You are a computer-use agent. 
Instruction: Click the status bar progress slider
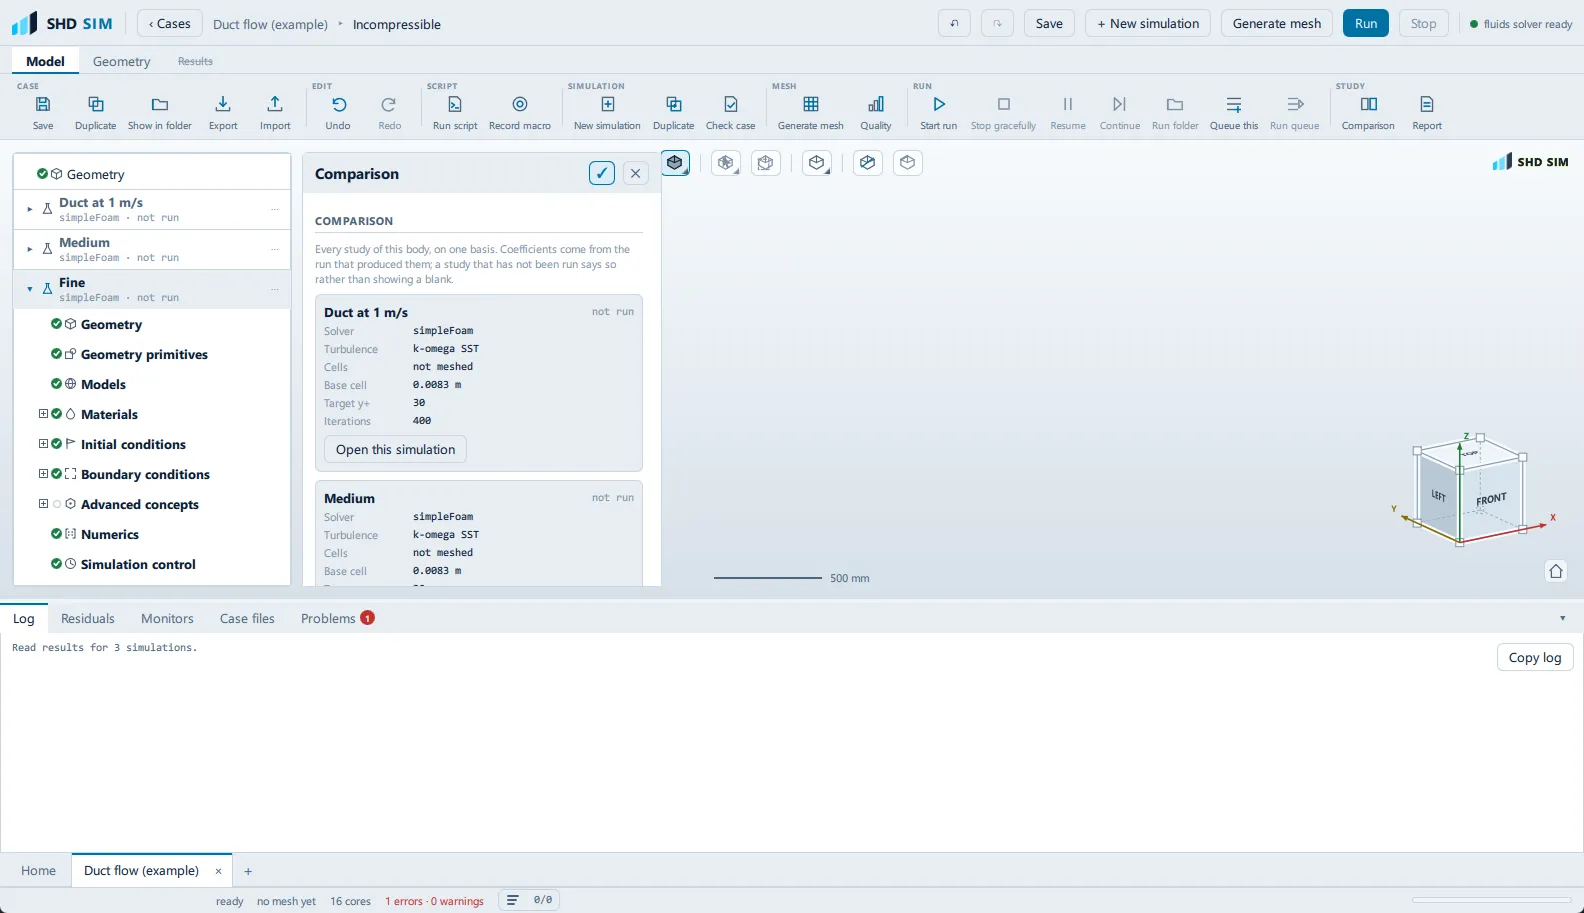(1491, 900)
